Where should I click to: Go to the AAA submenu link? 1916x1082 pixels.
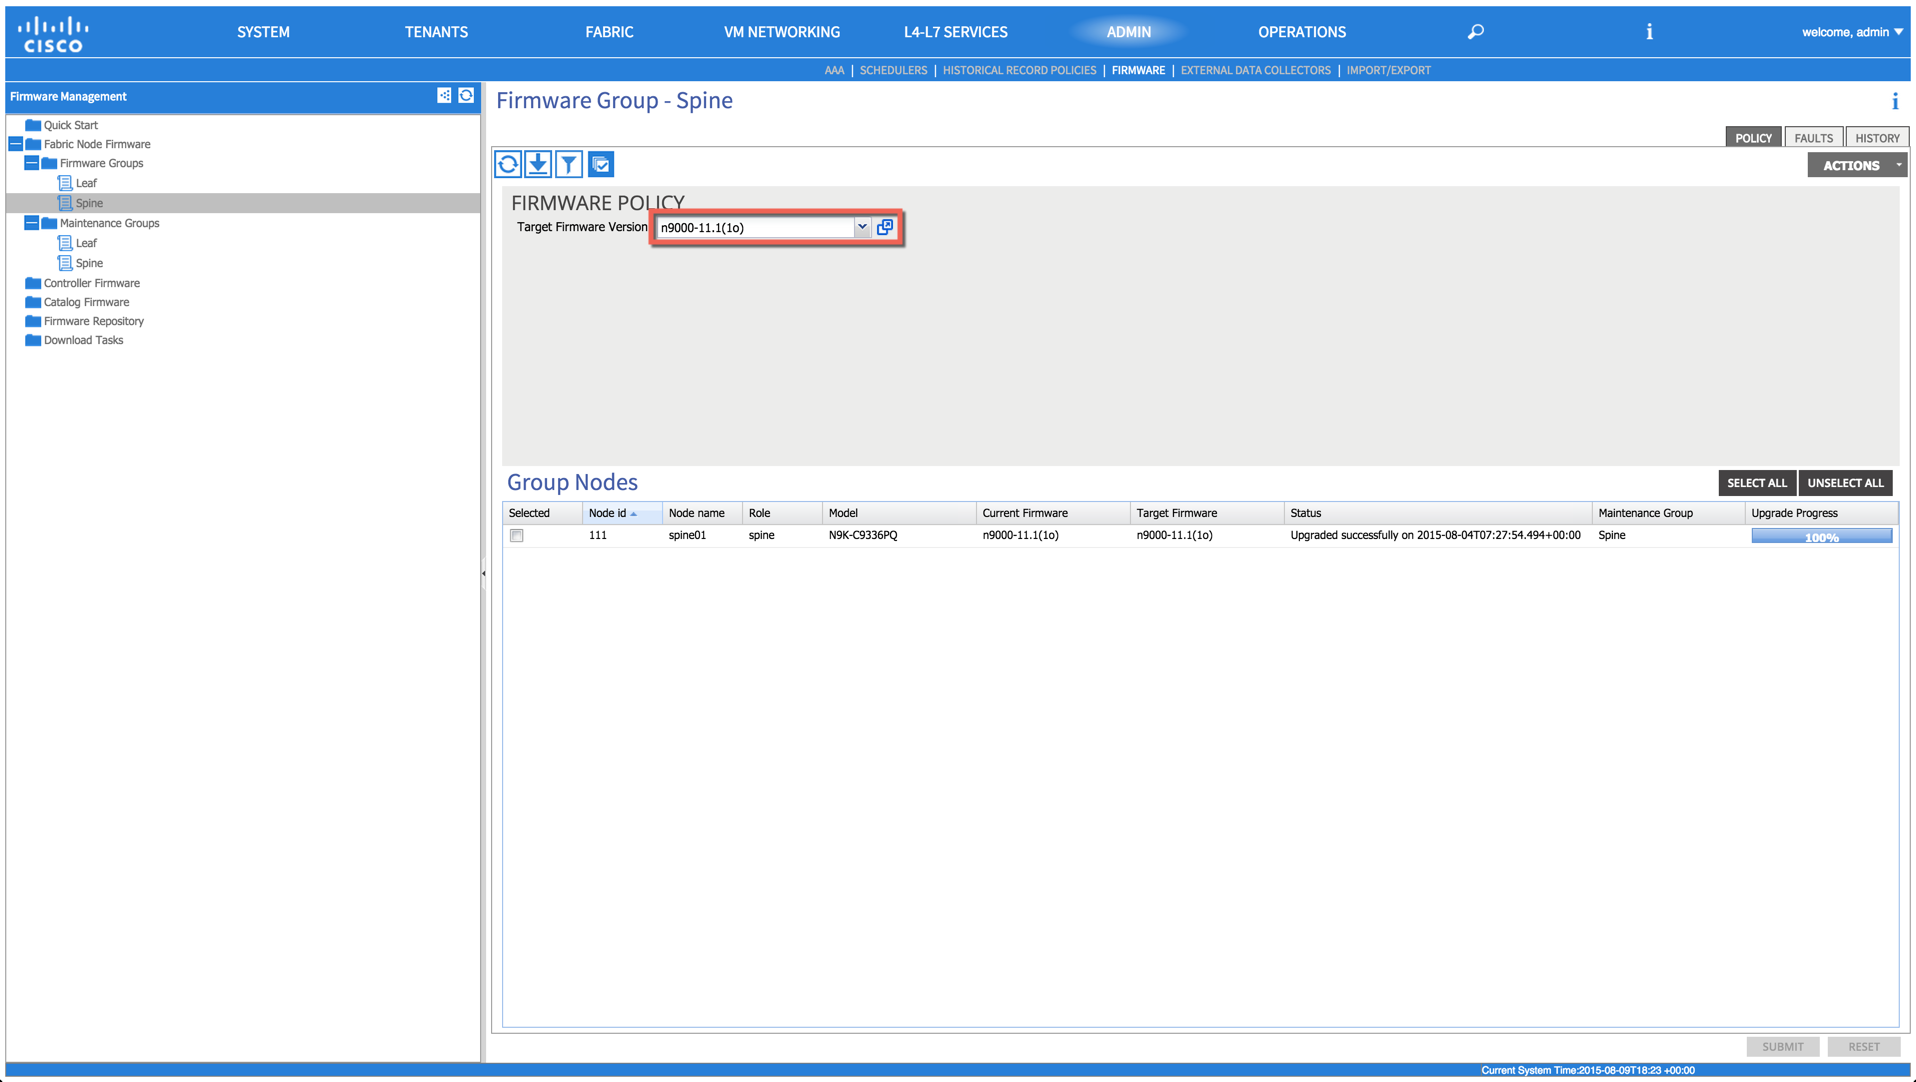(x=834, y=70)
